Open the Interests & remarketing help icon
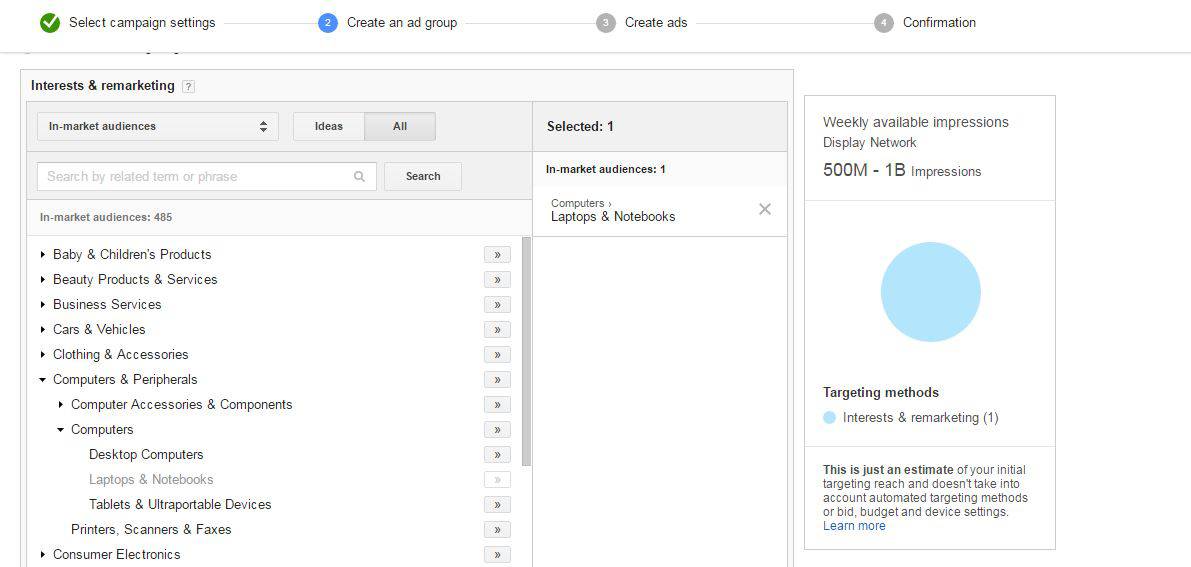Image resolution: width=1191 pixels, height=567 pixels. coord(188,87)
